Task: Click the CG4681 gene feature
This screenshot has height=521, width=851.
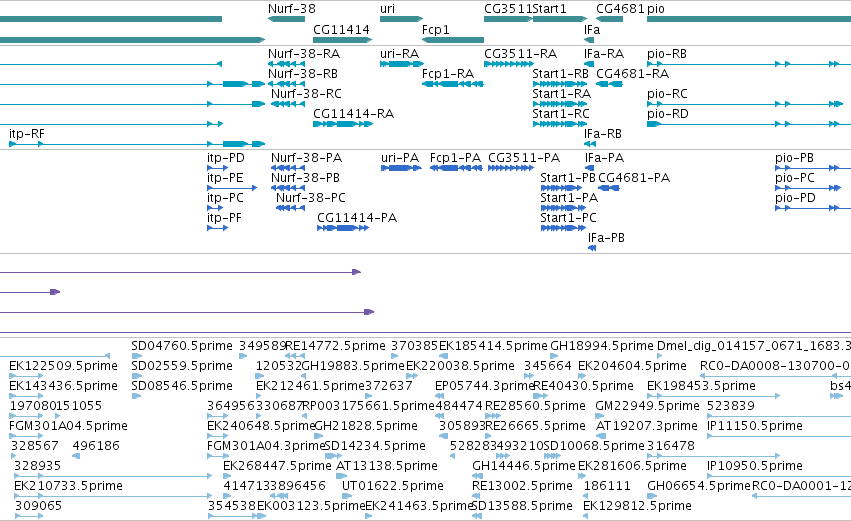Action: [609, 19]
